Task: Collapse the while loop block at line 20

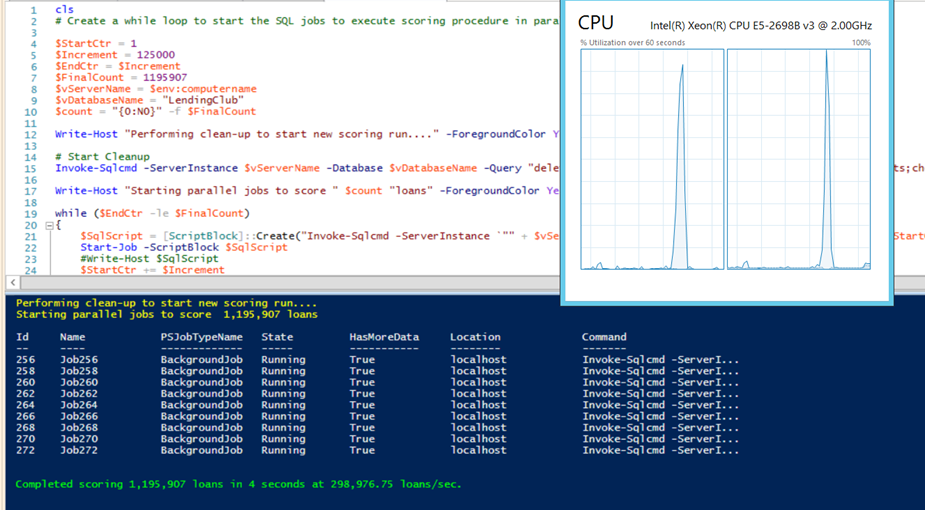Action: pos(49,225)
